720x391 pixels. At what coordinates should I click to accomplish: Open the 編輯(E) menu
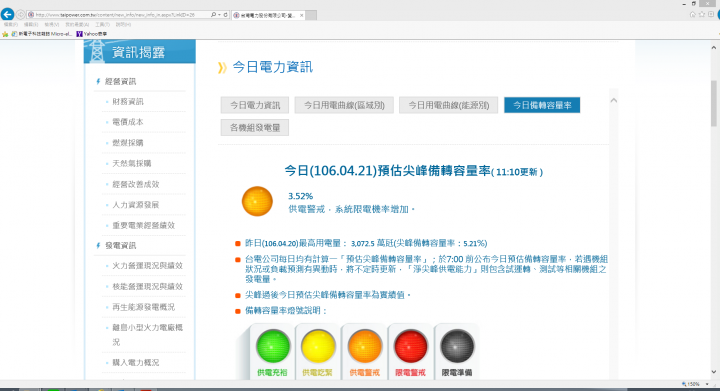tap(31, 25)
